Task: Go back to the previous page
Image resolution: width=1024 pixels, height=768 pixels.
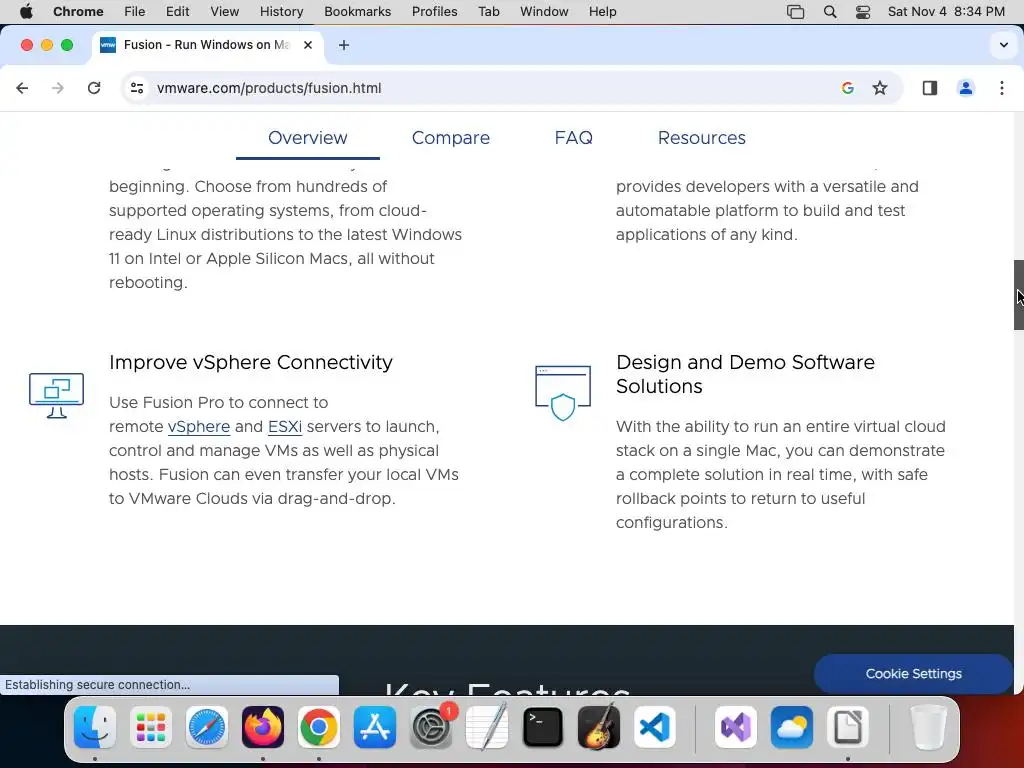Action: 22,88
